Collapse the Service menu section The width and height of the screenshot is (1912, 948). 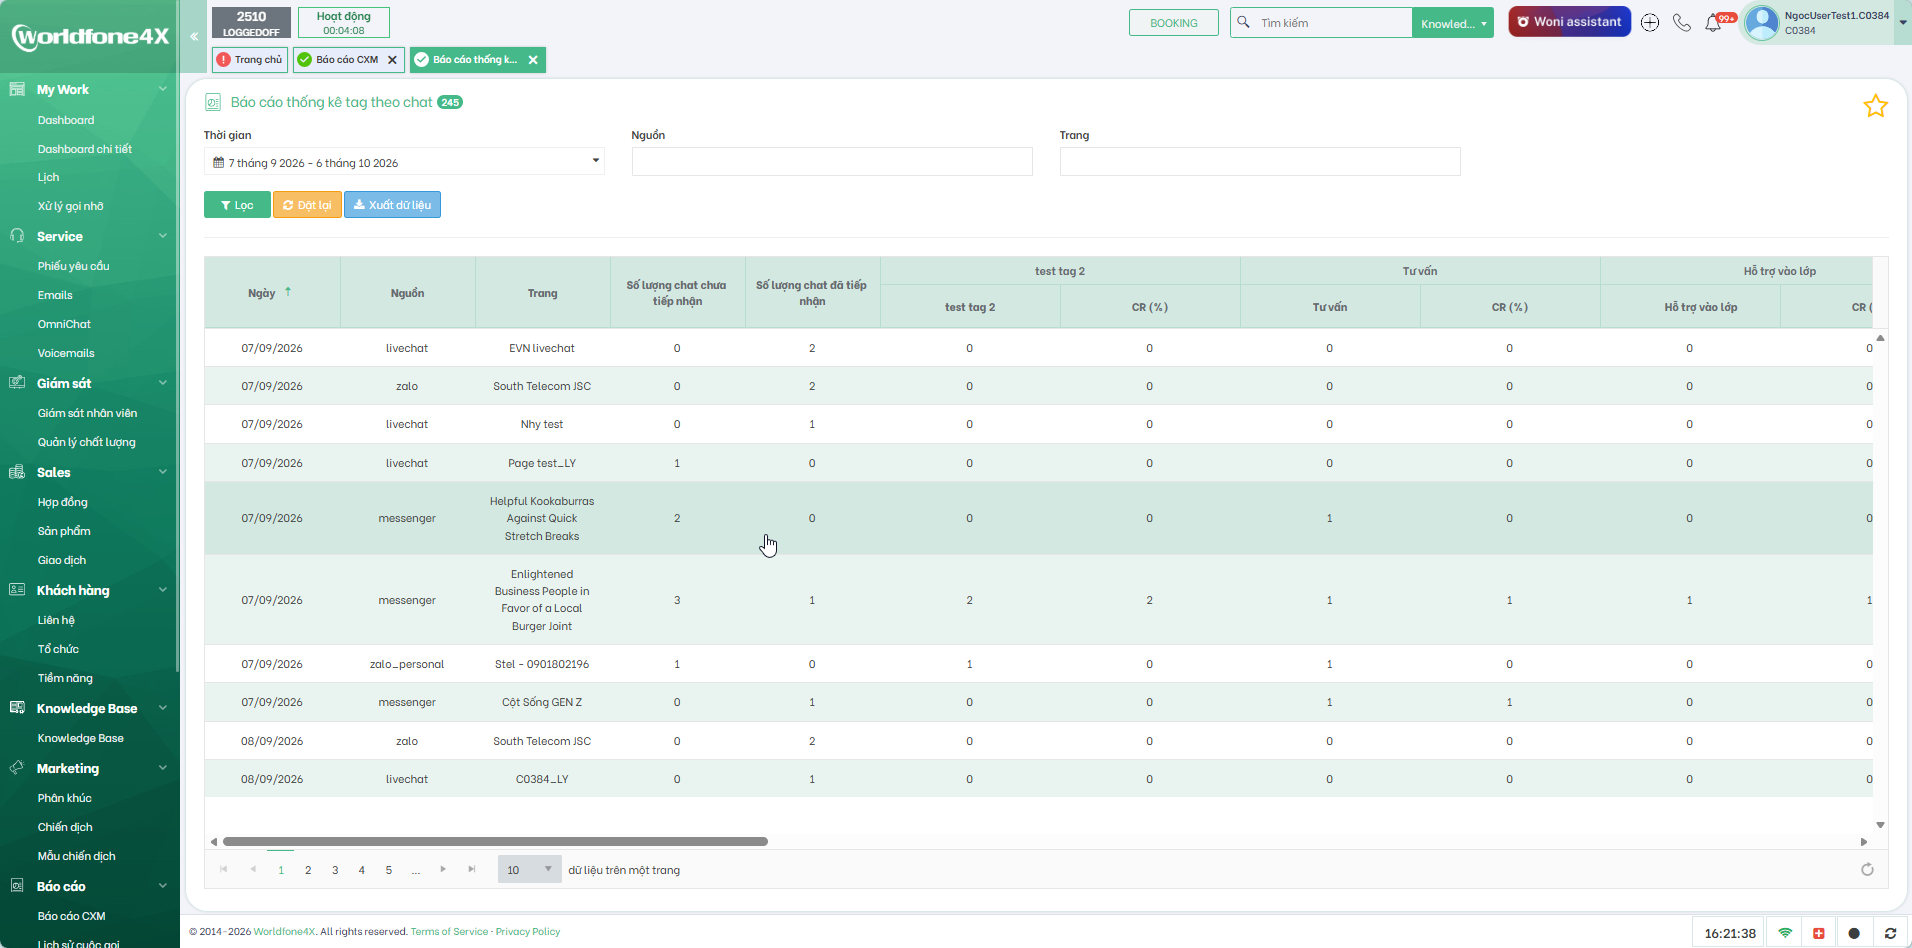[x=162, y=236]
